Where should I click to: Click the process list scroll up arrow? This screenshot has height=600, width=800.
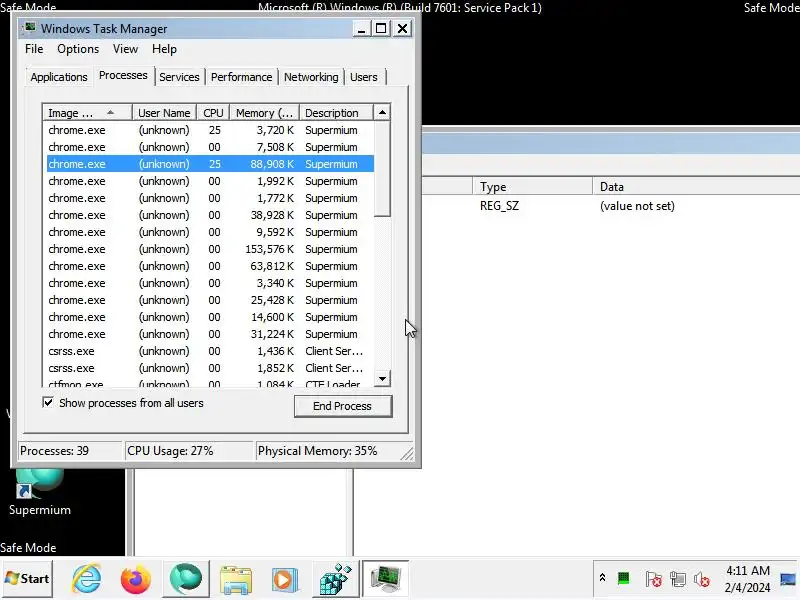(382, 112)
